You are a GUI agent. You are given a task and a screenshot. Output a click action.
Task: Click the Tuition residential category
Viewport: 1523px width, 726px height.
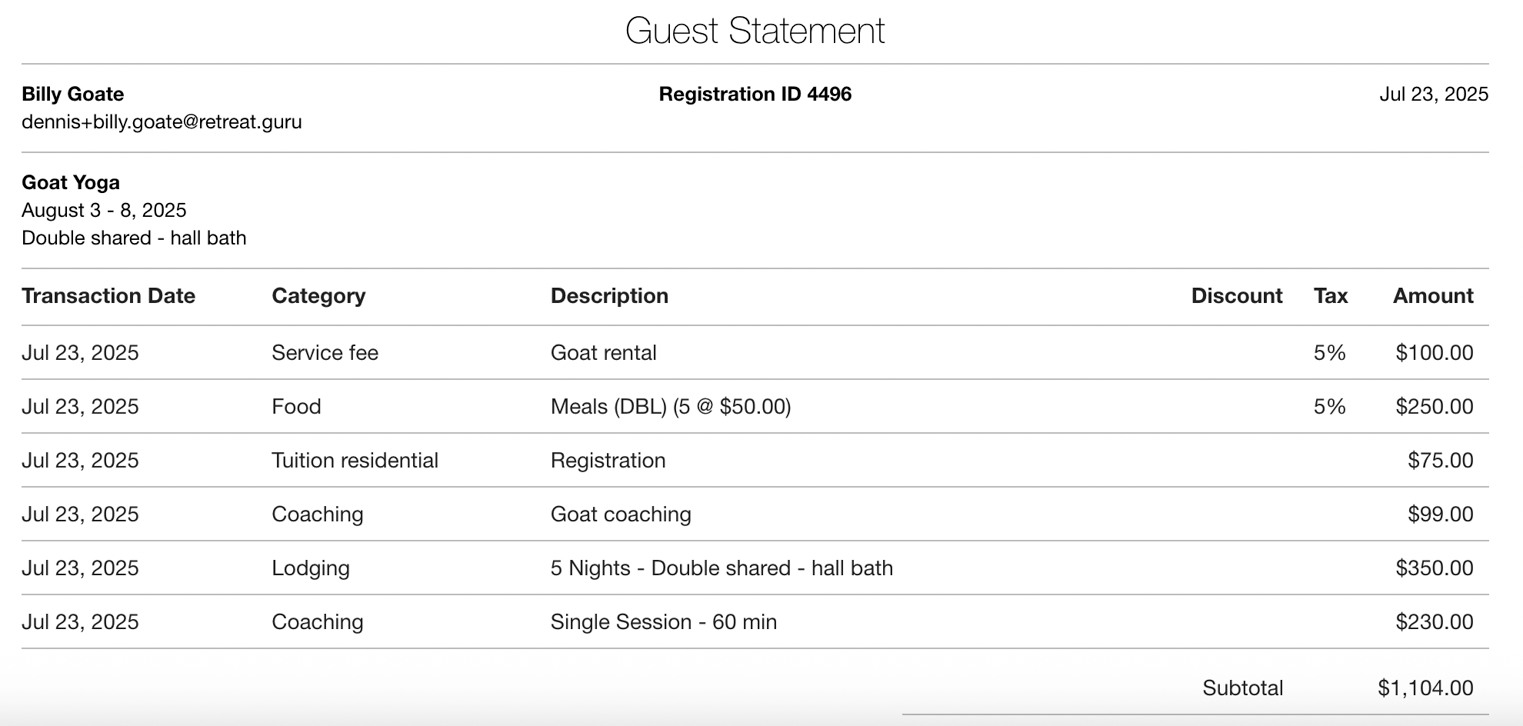(x=354, y=461)
